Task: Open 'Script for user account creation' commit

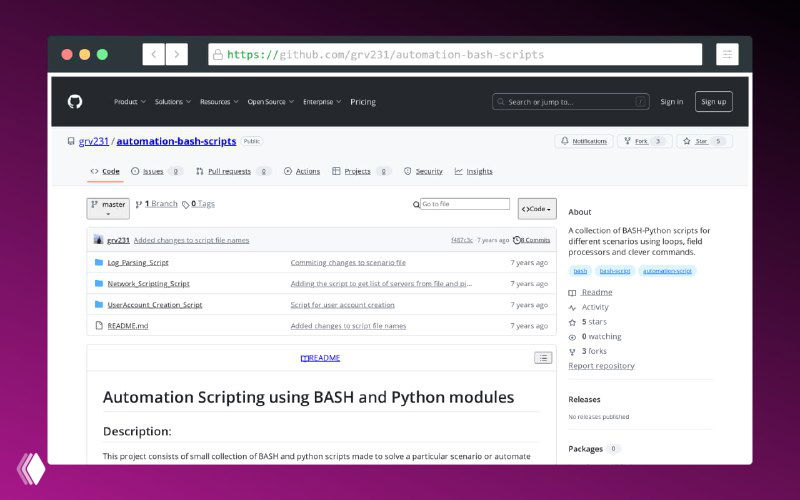Action: pyautogui.click(x=342, y=305)
